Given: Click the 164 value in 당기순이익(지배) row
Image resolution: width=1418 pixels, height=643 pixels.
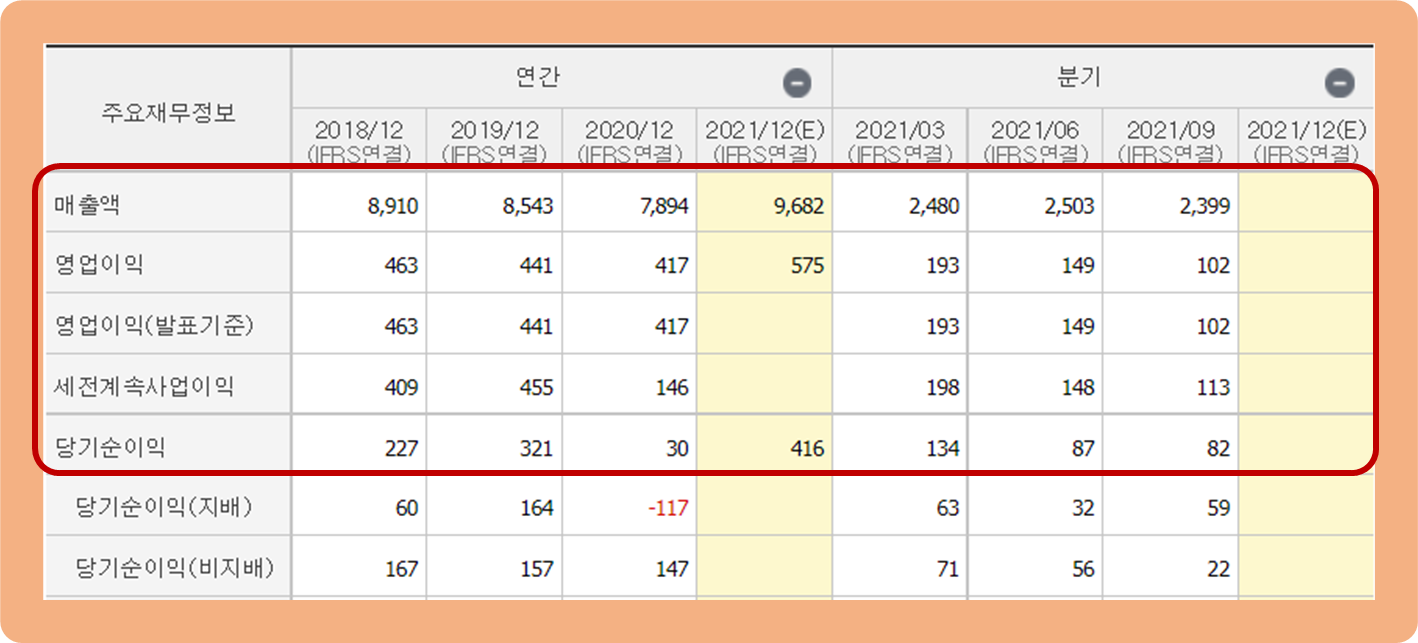Looking at the screenshot, I should point(536,508).
